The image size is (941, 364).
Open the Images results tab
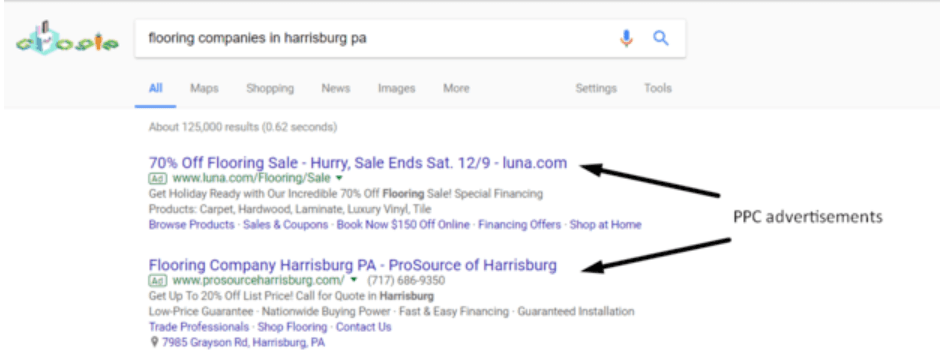click(396, 88)
